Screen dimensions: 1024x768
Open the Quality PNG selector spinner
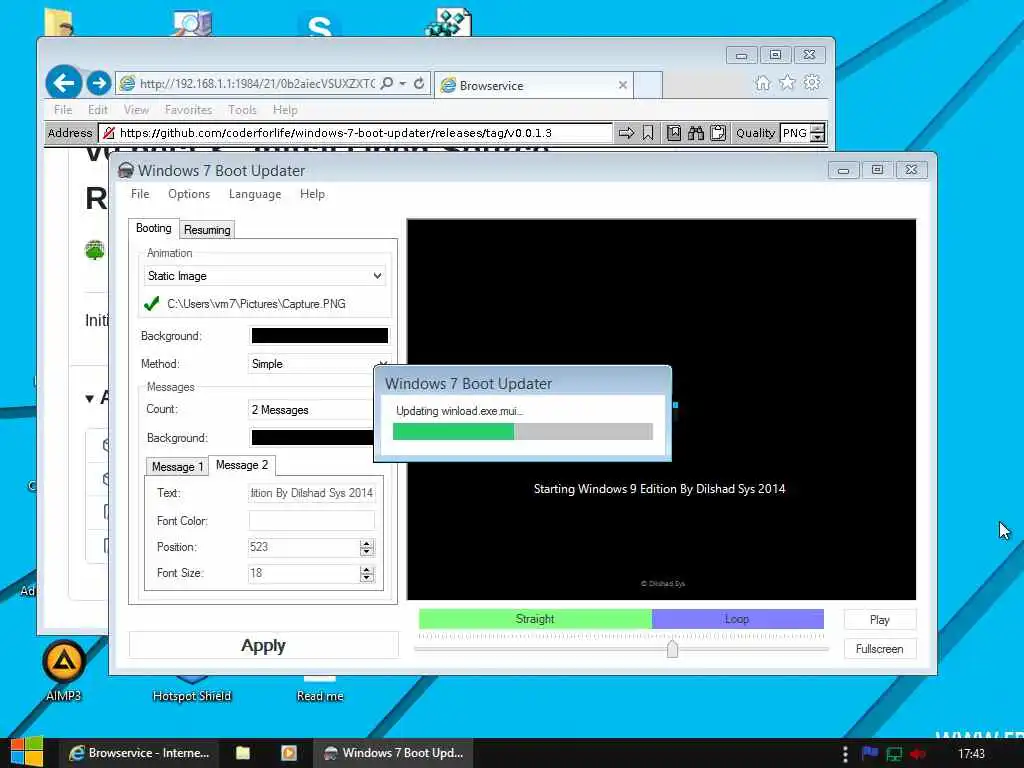pos(818,133)
